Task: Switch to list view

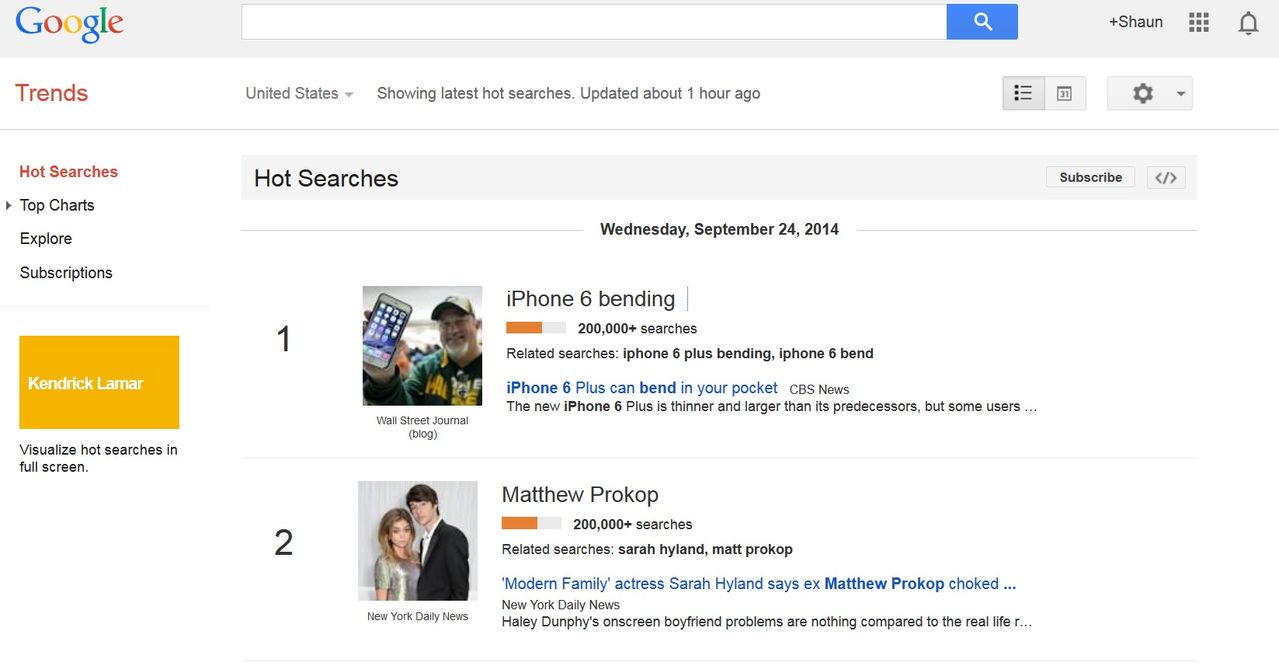Action: point(1023,93)
